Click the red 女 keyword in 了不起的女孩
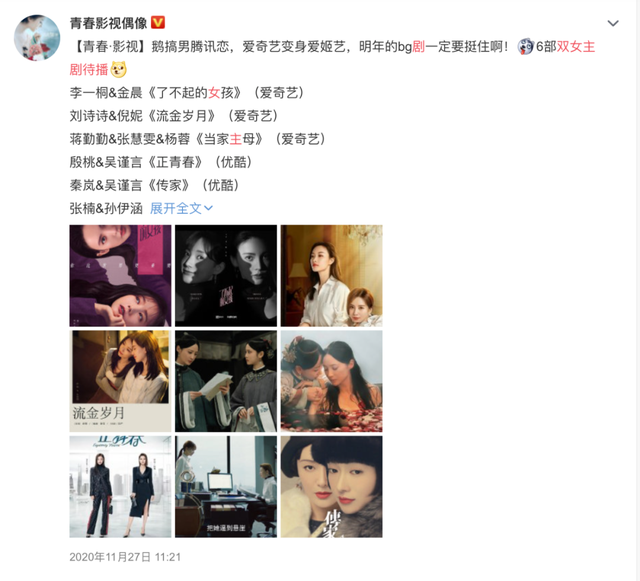 214,93
